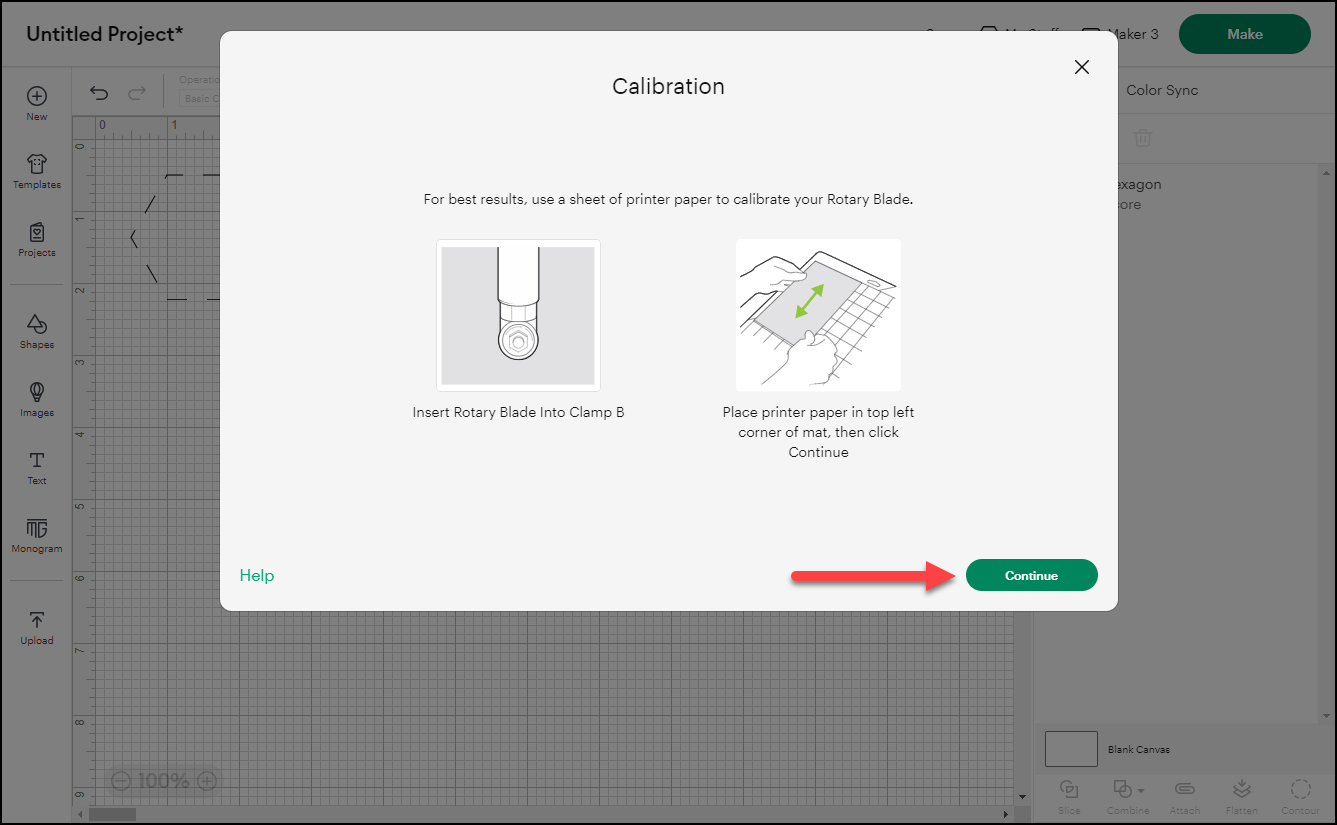Click Continue to calibrate the Rotary Blade
1337x825 pixels.
tap(1031, 575)
